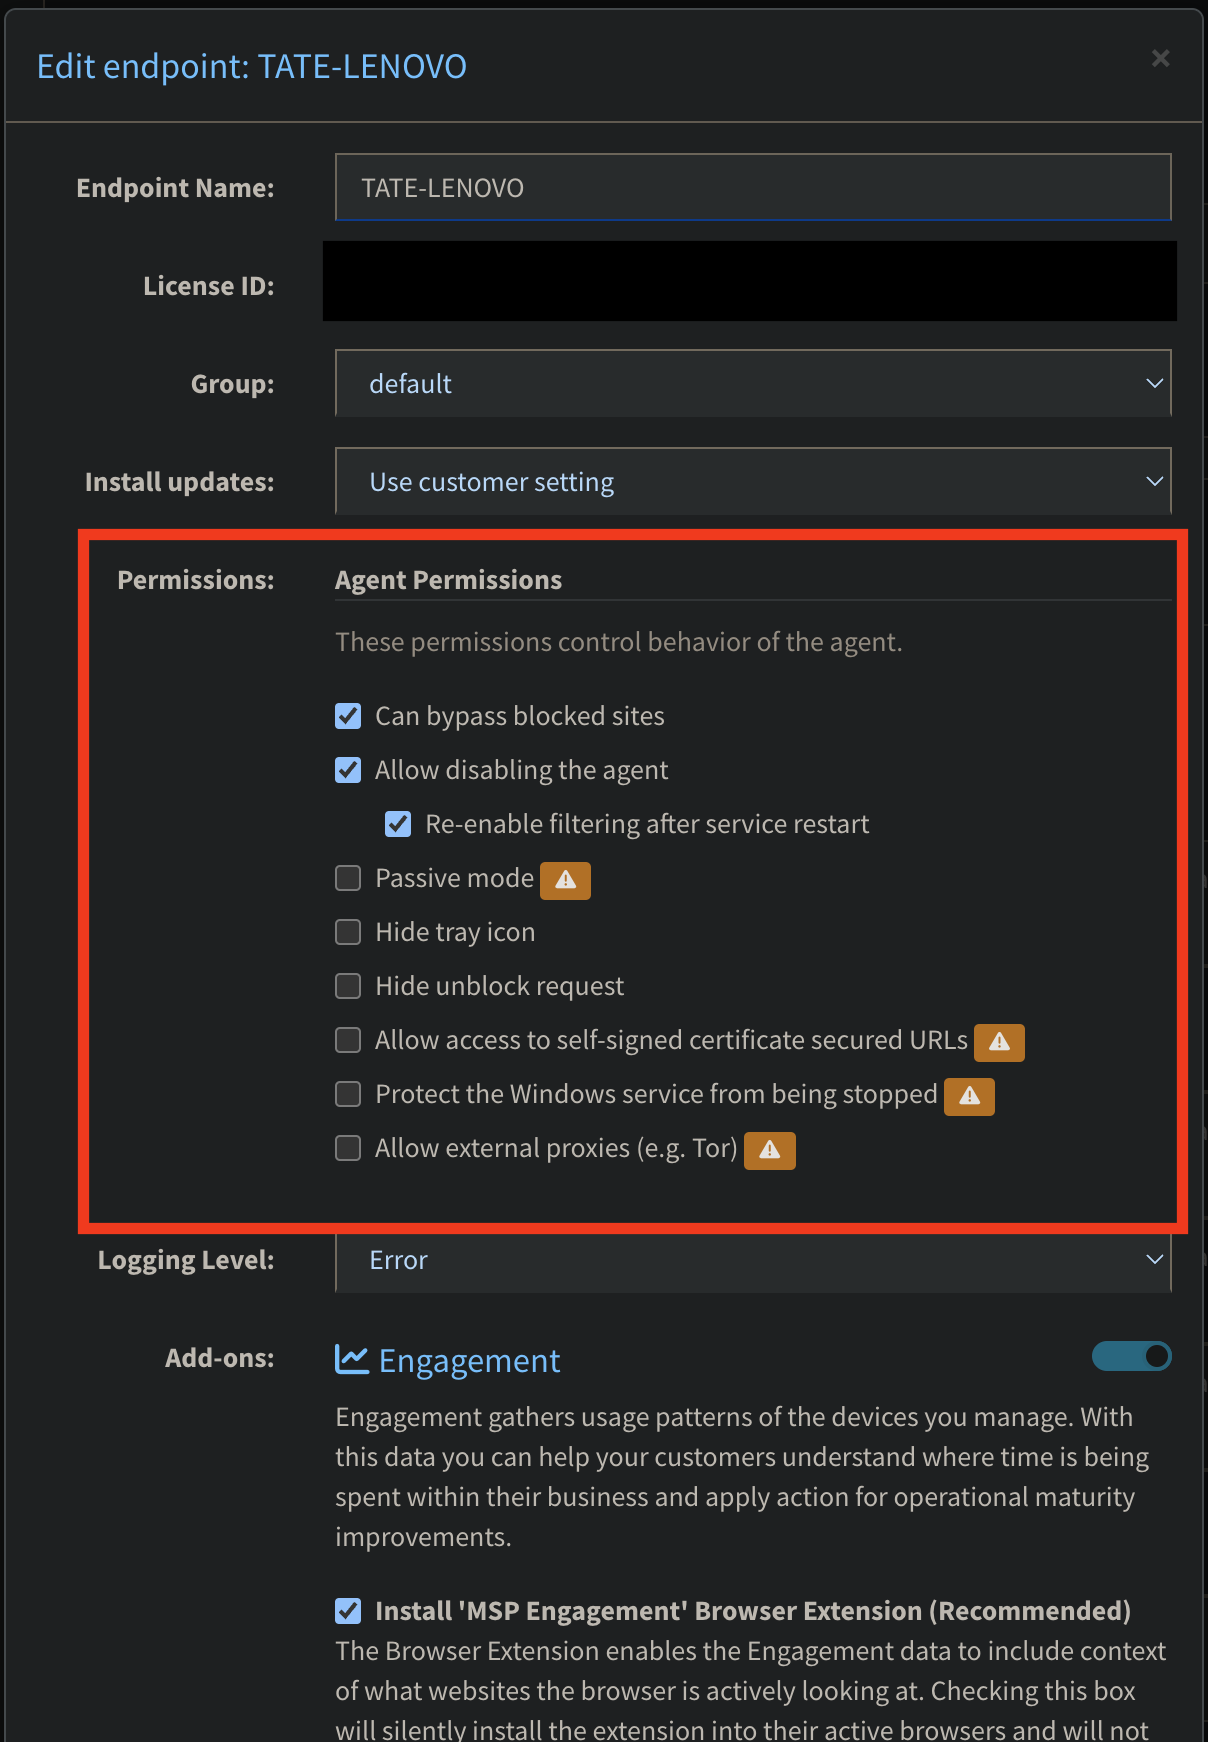Click the chevron on the Install updates dropdown
Screen dimensions: 1208x1742
[x=1153, y=481]
